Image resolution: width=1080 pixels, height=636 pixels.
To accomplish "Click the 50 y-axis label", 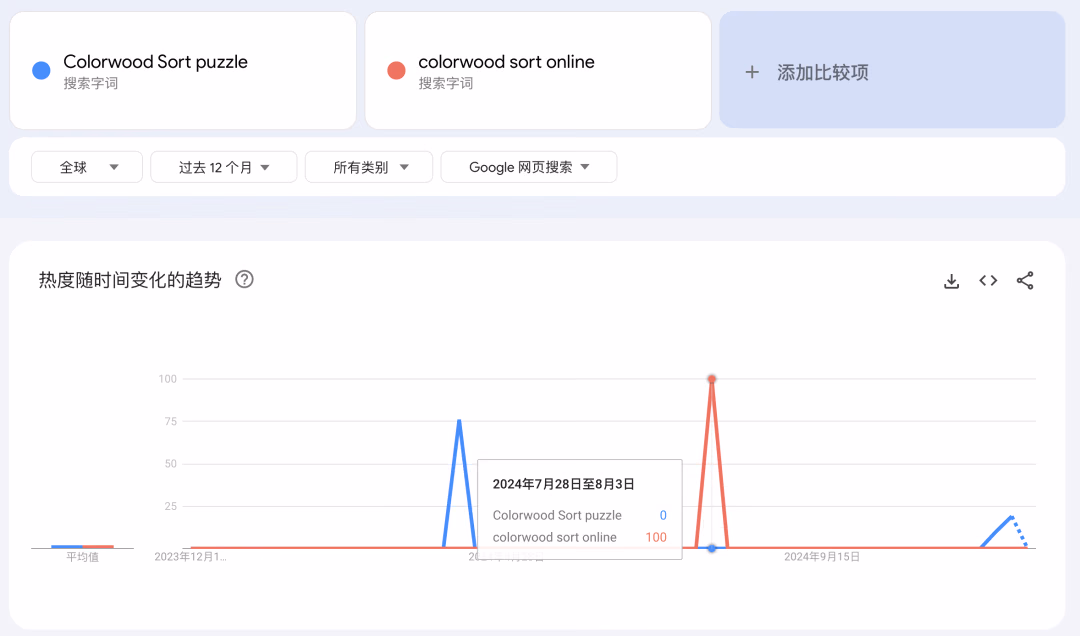I will coord(171,464).
